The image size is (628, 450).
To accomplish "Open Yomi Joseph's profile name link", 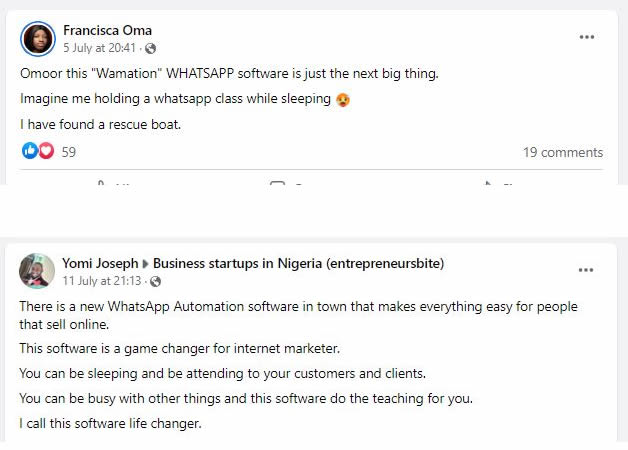I will [x=100, y=263].
